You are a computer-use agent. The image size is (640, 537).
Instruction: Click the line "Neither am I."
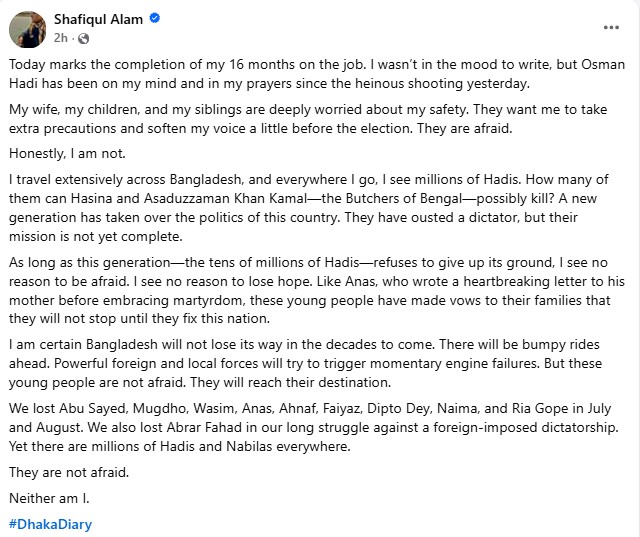[48, 497]
